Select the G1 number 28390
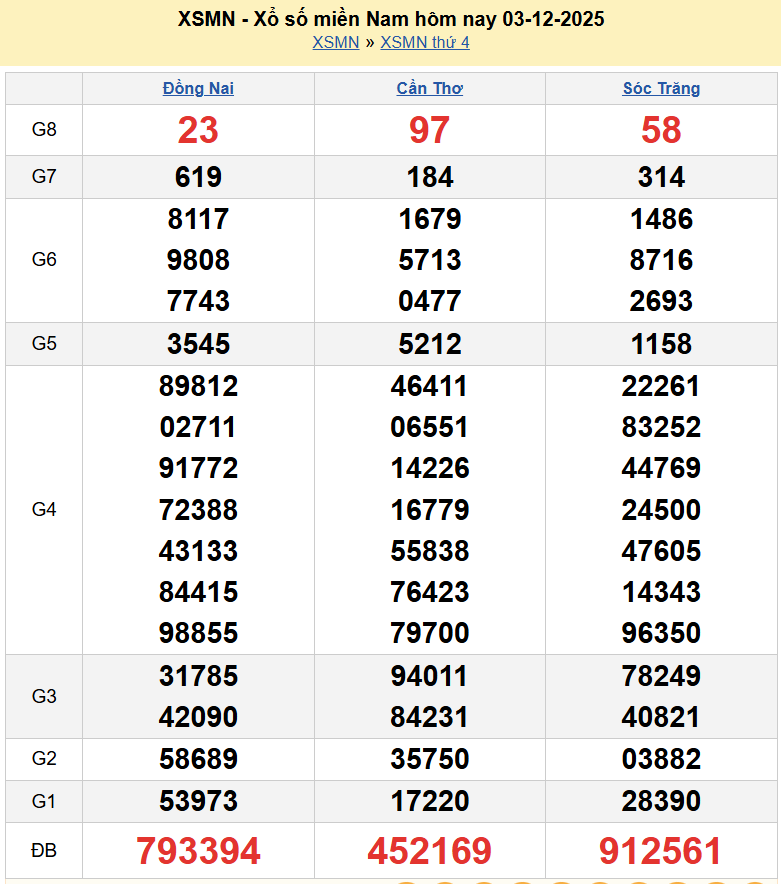Screen dimensions: 781x884 [661, 801]
